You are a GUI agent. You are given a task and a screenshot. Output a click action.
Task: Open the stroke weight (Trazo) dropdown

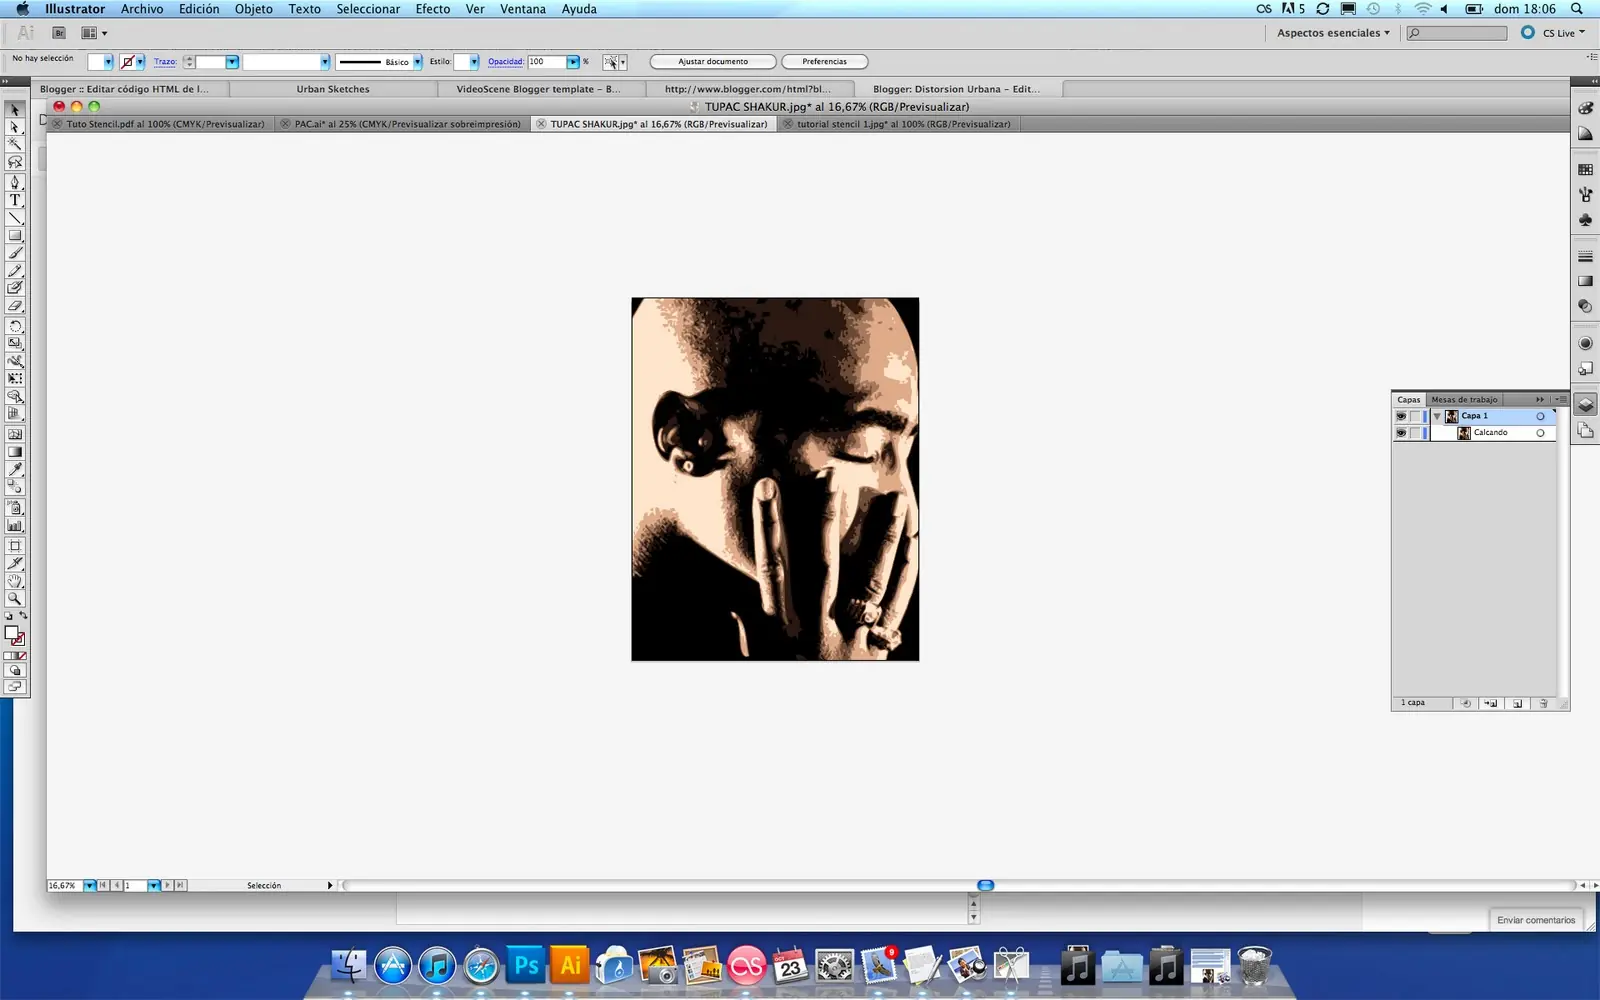click(232, 62)
